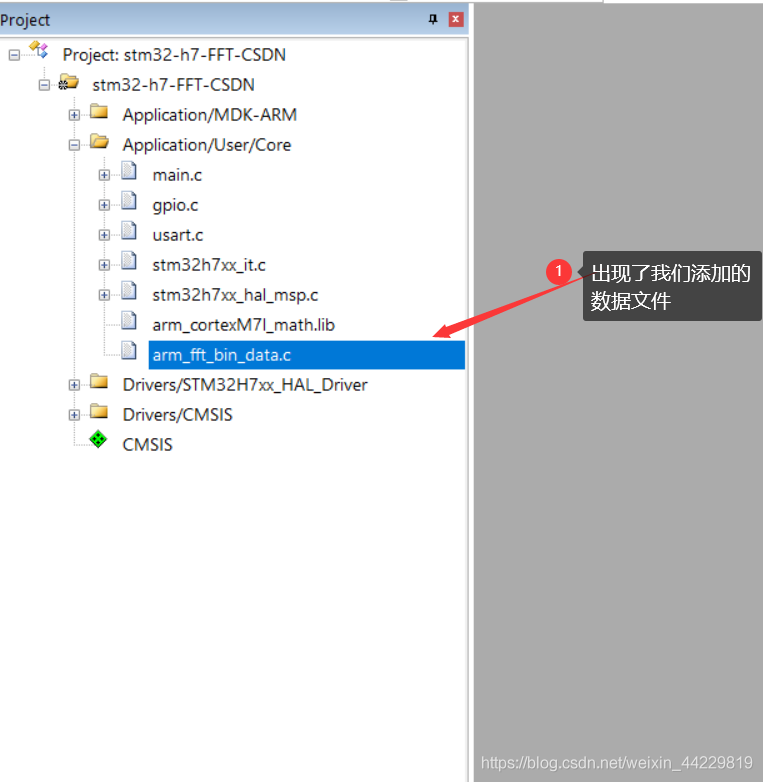Select Drivers/STM32H7xx_HAL_Driver group label
Screen dimensions: 763x782
[245, 385]
